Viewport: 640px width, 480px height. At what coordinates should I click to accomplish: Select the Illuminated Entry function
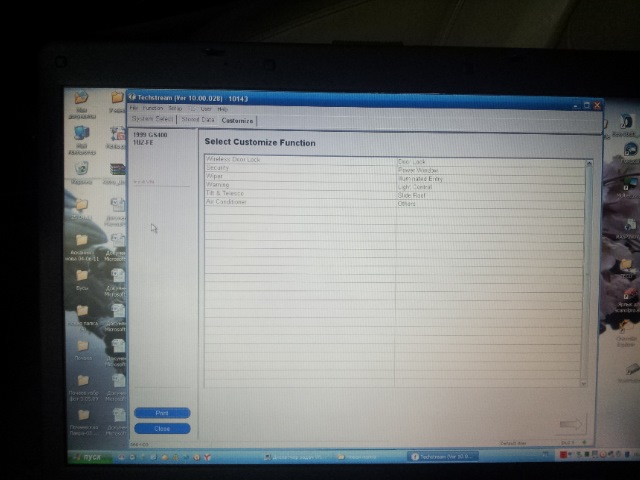490,179
